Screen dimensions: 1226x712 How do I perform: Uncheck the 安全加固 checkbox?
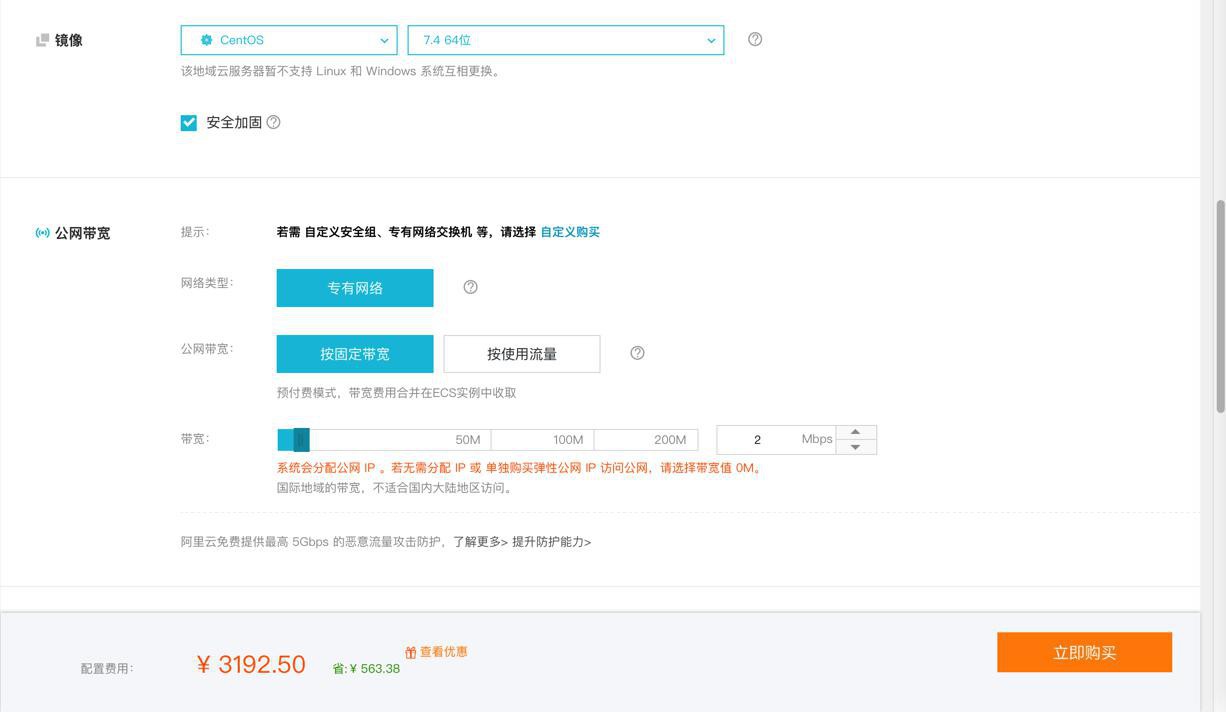click(189, 122)
